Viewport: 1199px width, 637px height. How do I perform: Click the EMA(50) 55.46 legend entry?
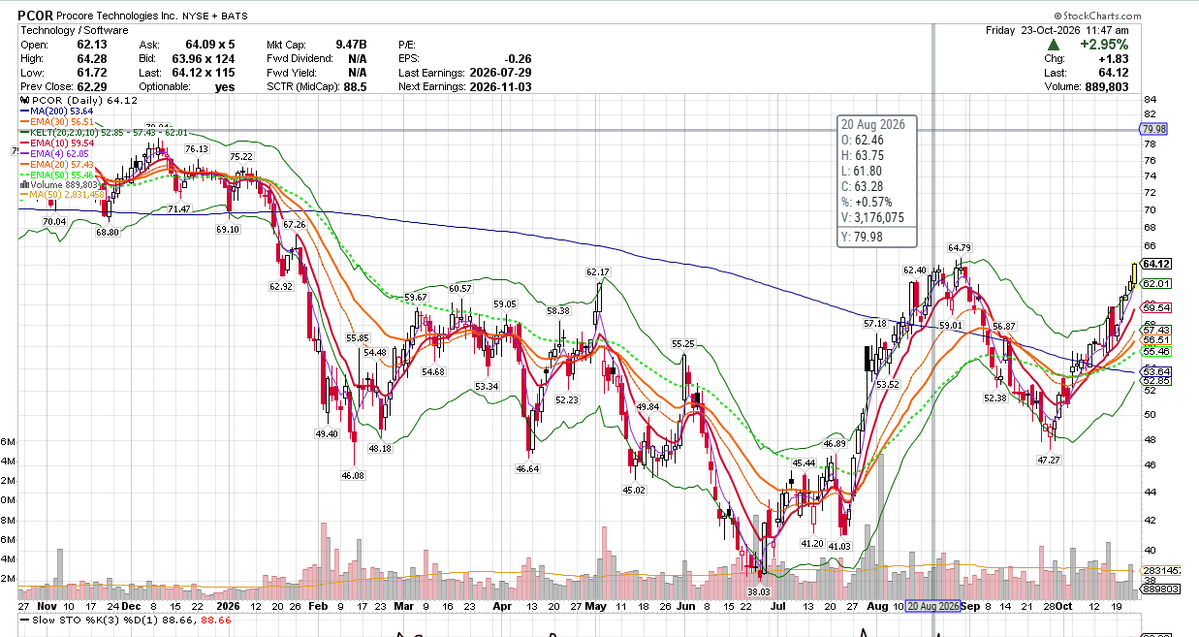tap(57, 175)
